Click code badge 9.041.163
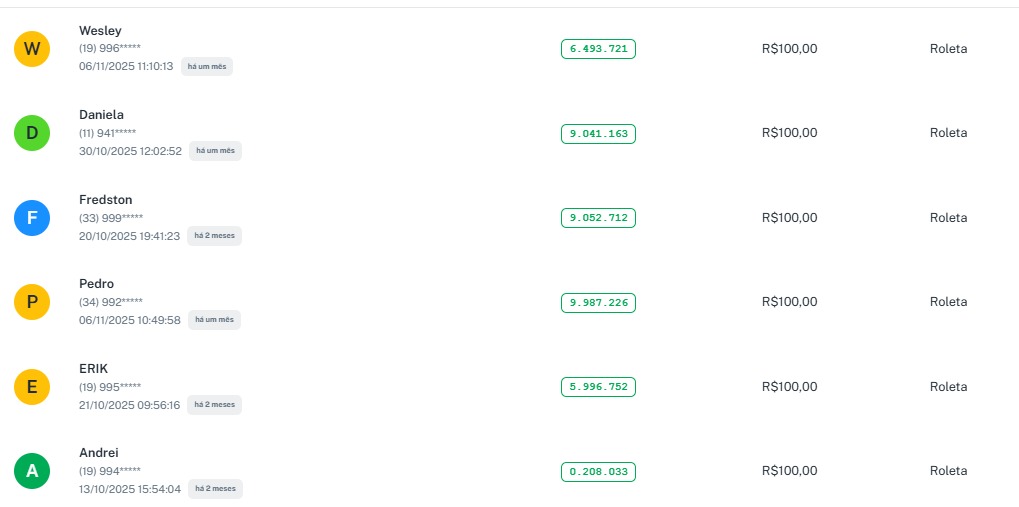This screenshot has width=1019, height=507. [x=598, y=133]
